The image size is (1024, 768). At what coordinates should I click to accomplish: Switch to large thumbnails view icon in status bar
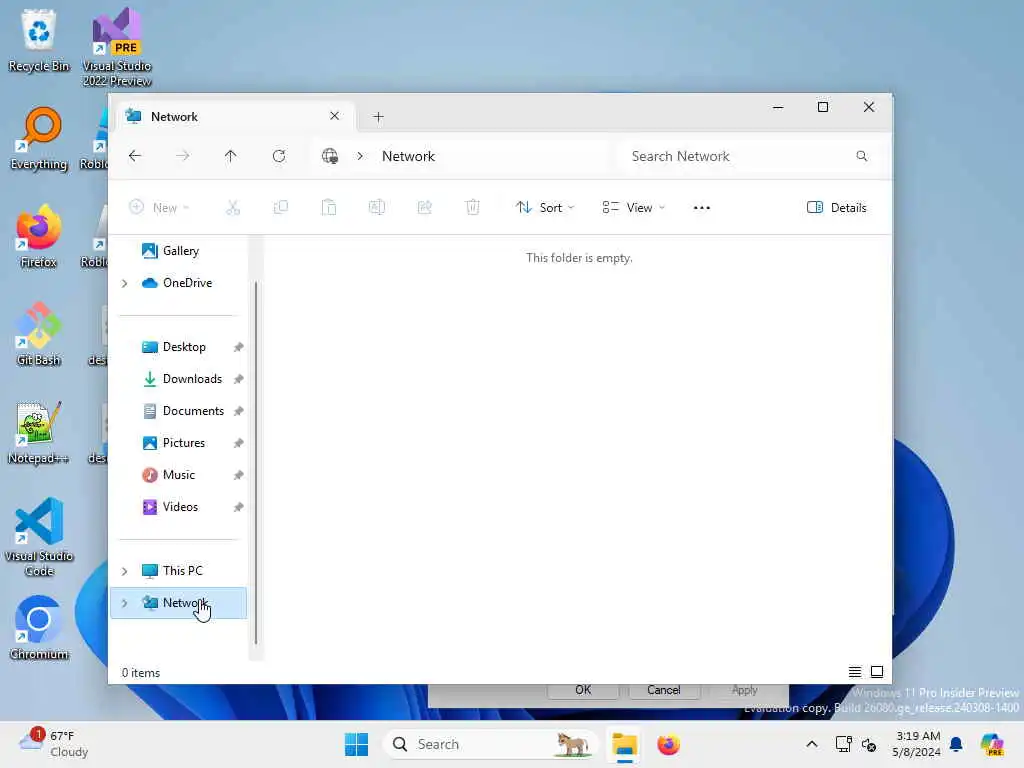click(x=877, y=672)
